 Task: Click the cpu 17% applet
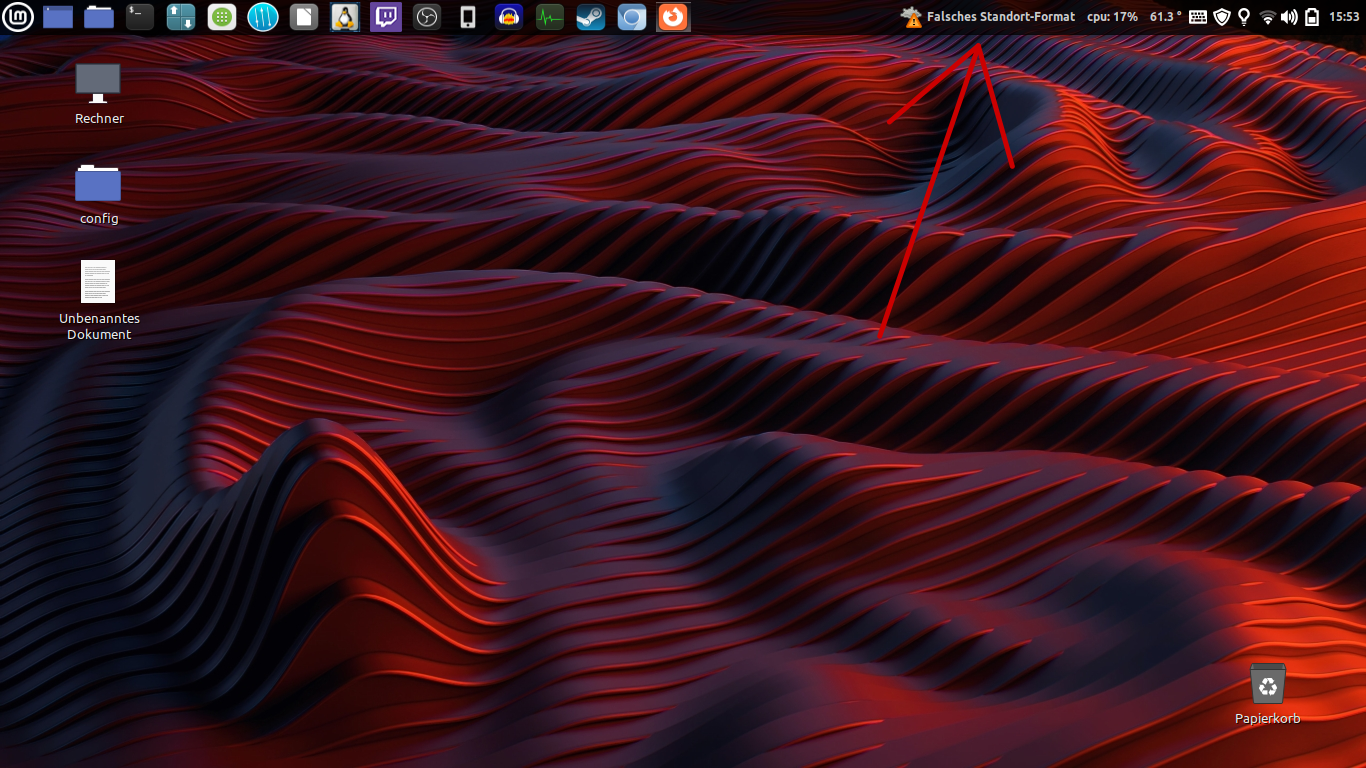click(1112, 17)
